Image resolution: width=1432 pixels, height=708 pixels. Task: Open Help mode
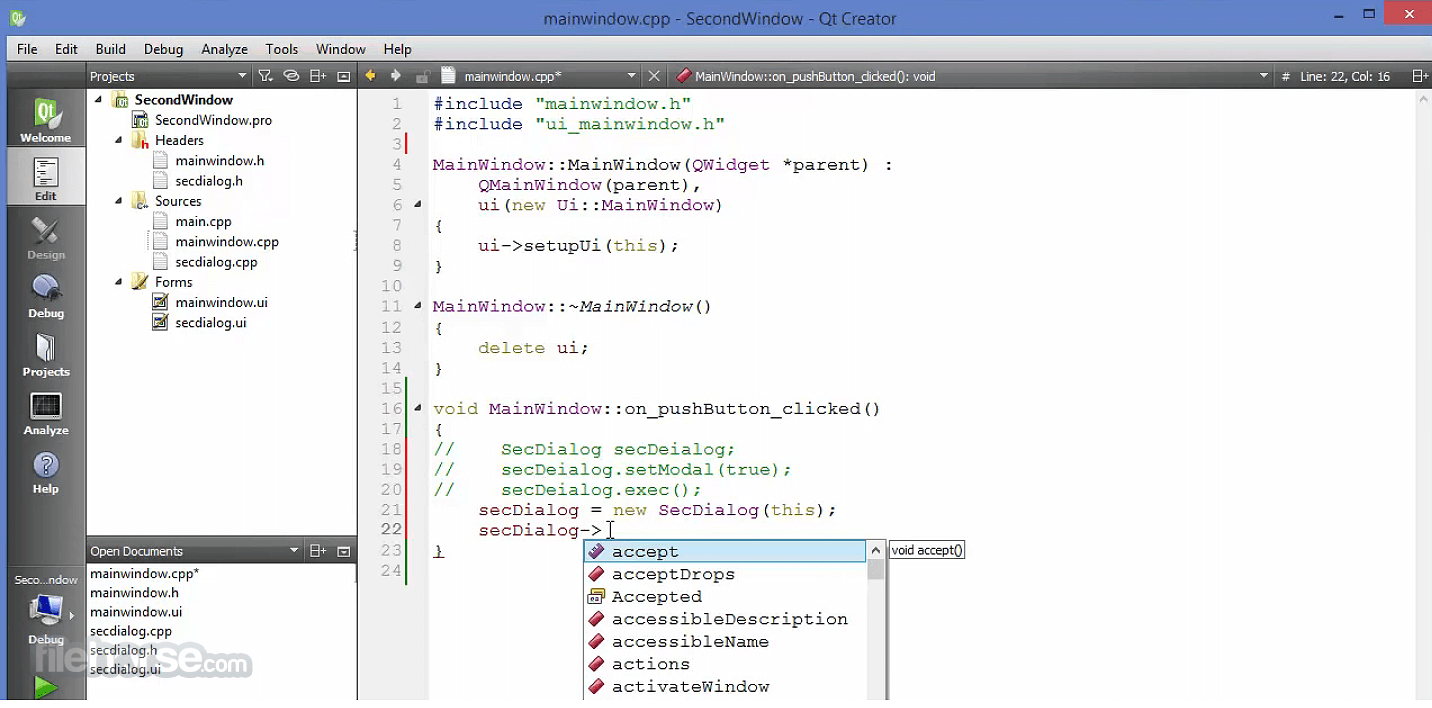point(45,472)
